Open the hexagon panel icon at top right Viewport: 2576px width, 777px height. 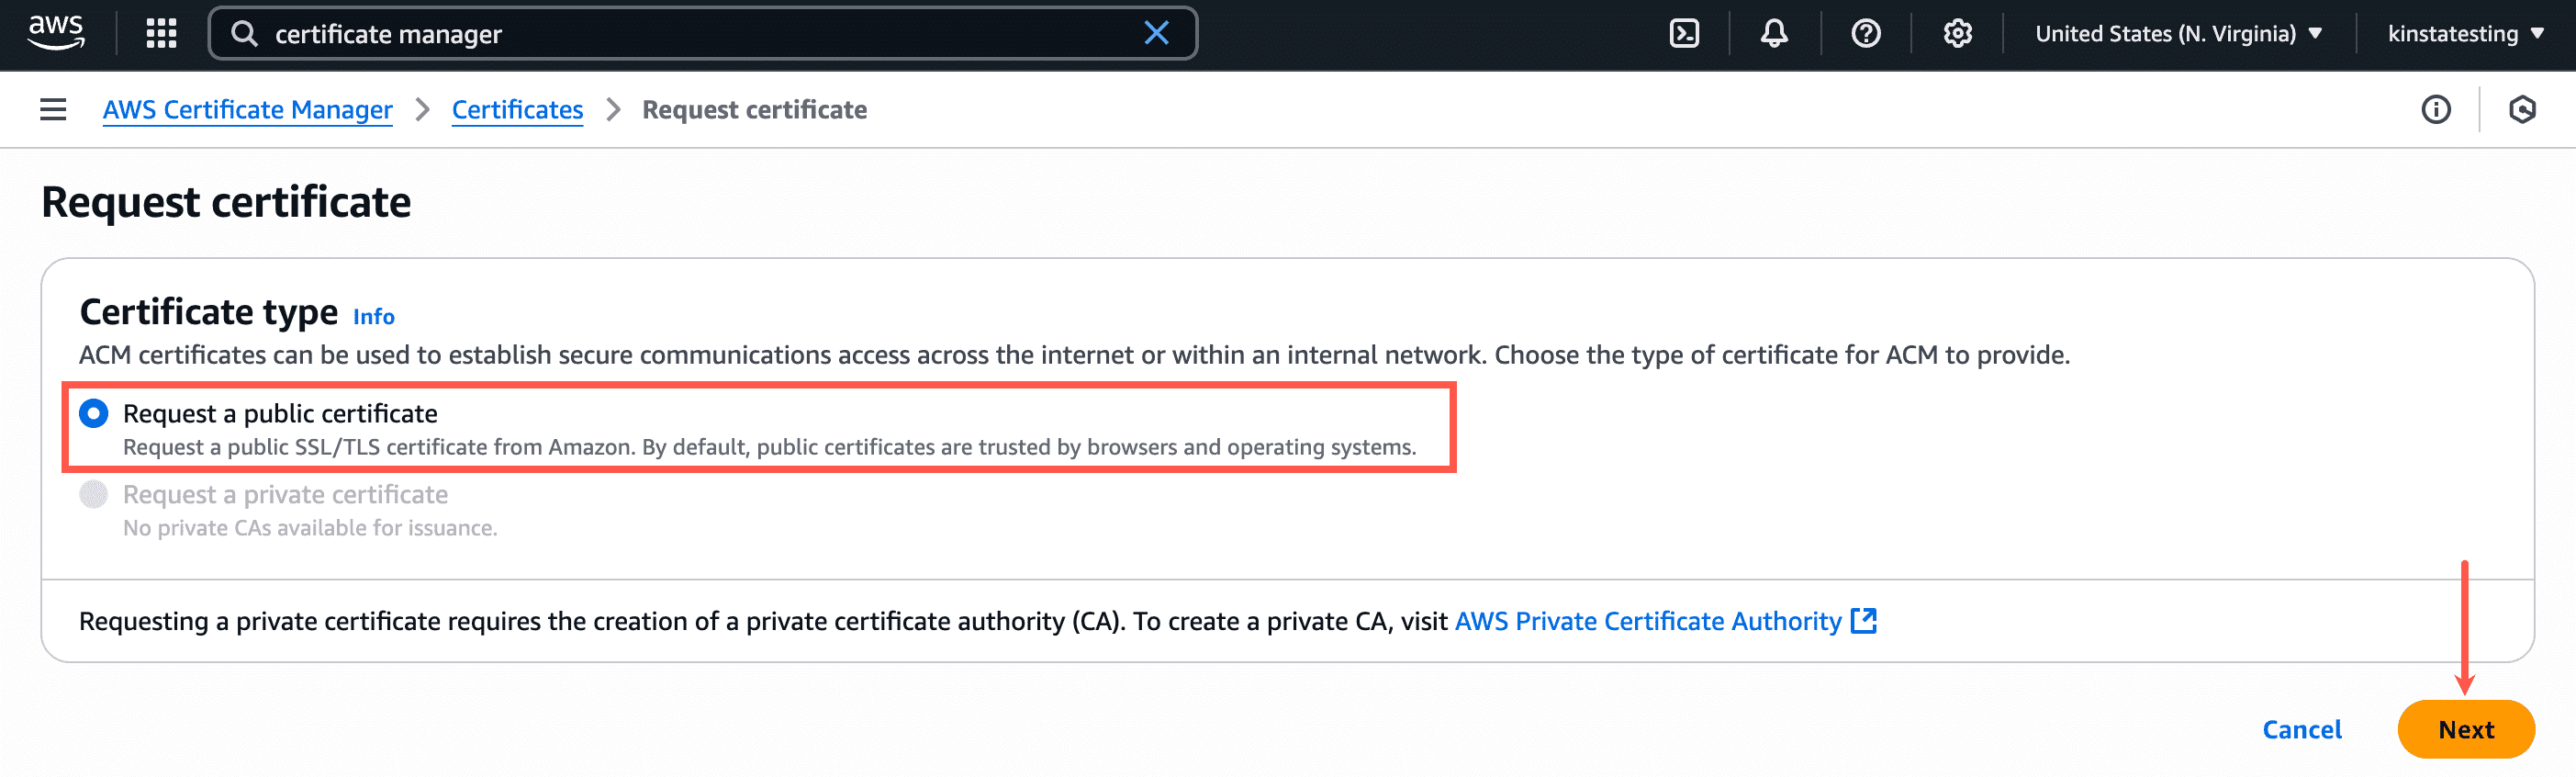click(2521, 109)
